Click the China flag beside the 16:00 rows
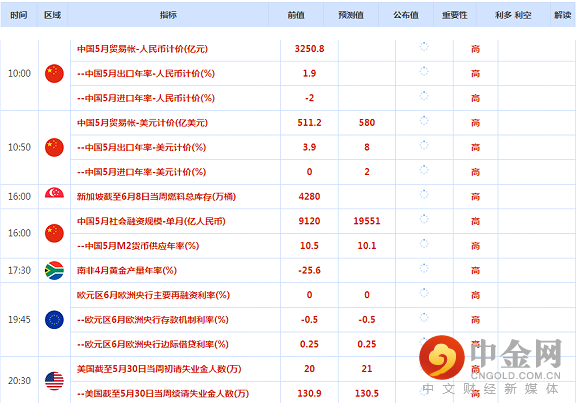This screenshot has width=576, height=407. click(54, 233)
